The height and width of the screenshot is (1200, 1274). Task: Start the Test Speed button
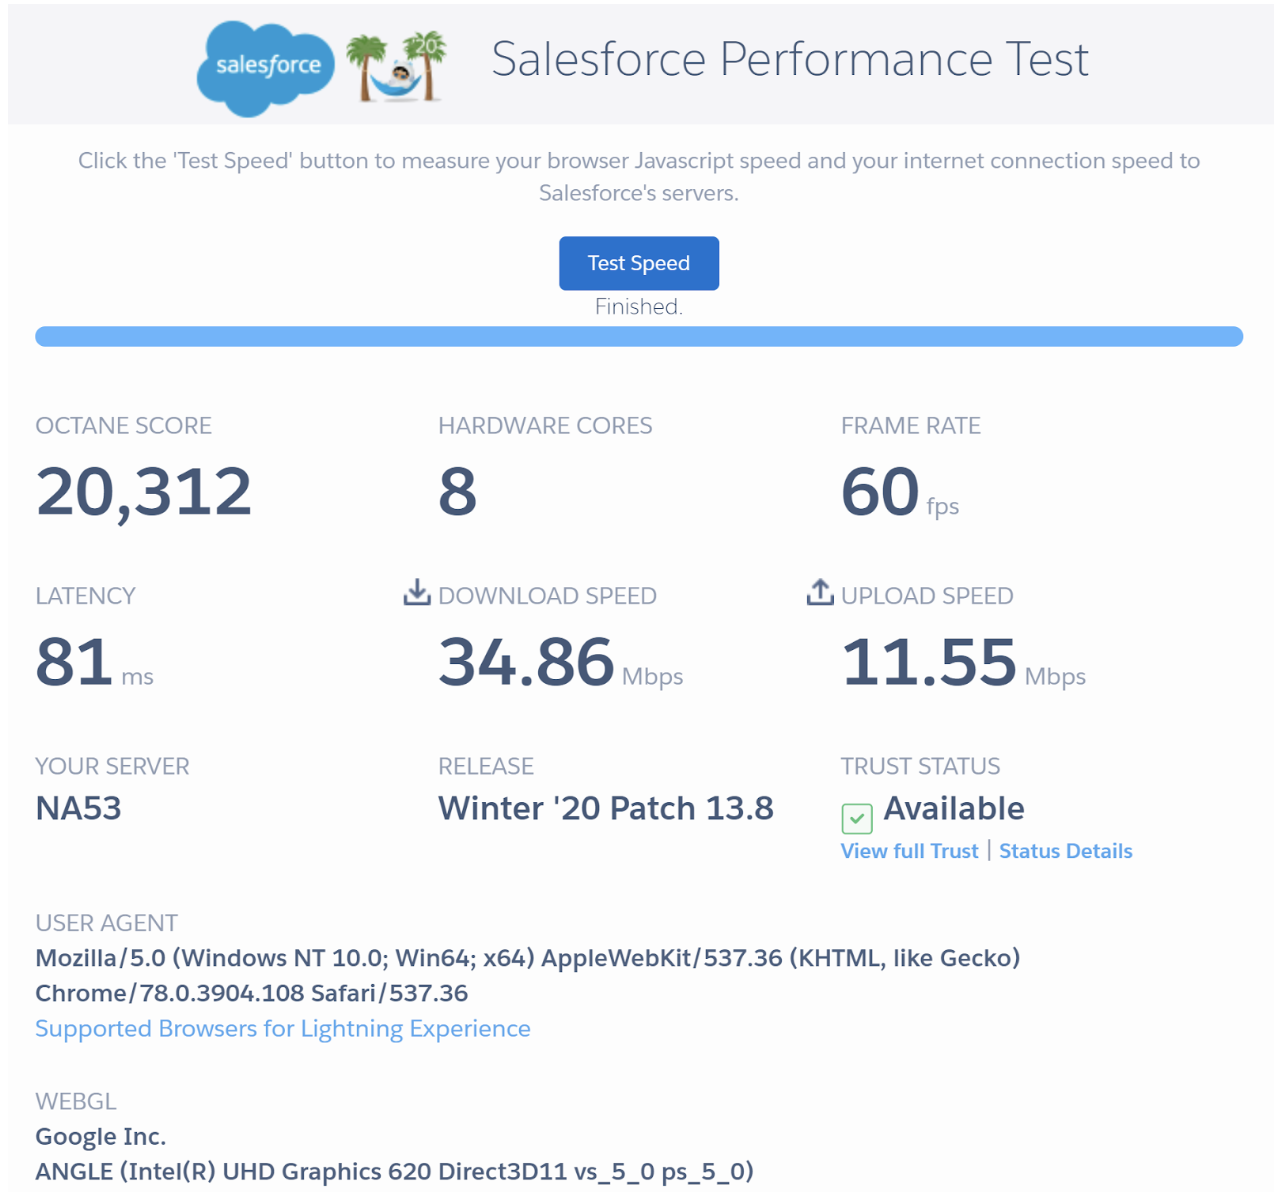click(x=639, y=263)
